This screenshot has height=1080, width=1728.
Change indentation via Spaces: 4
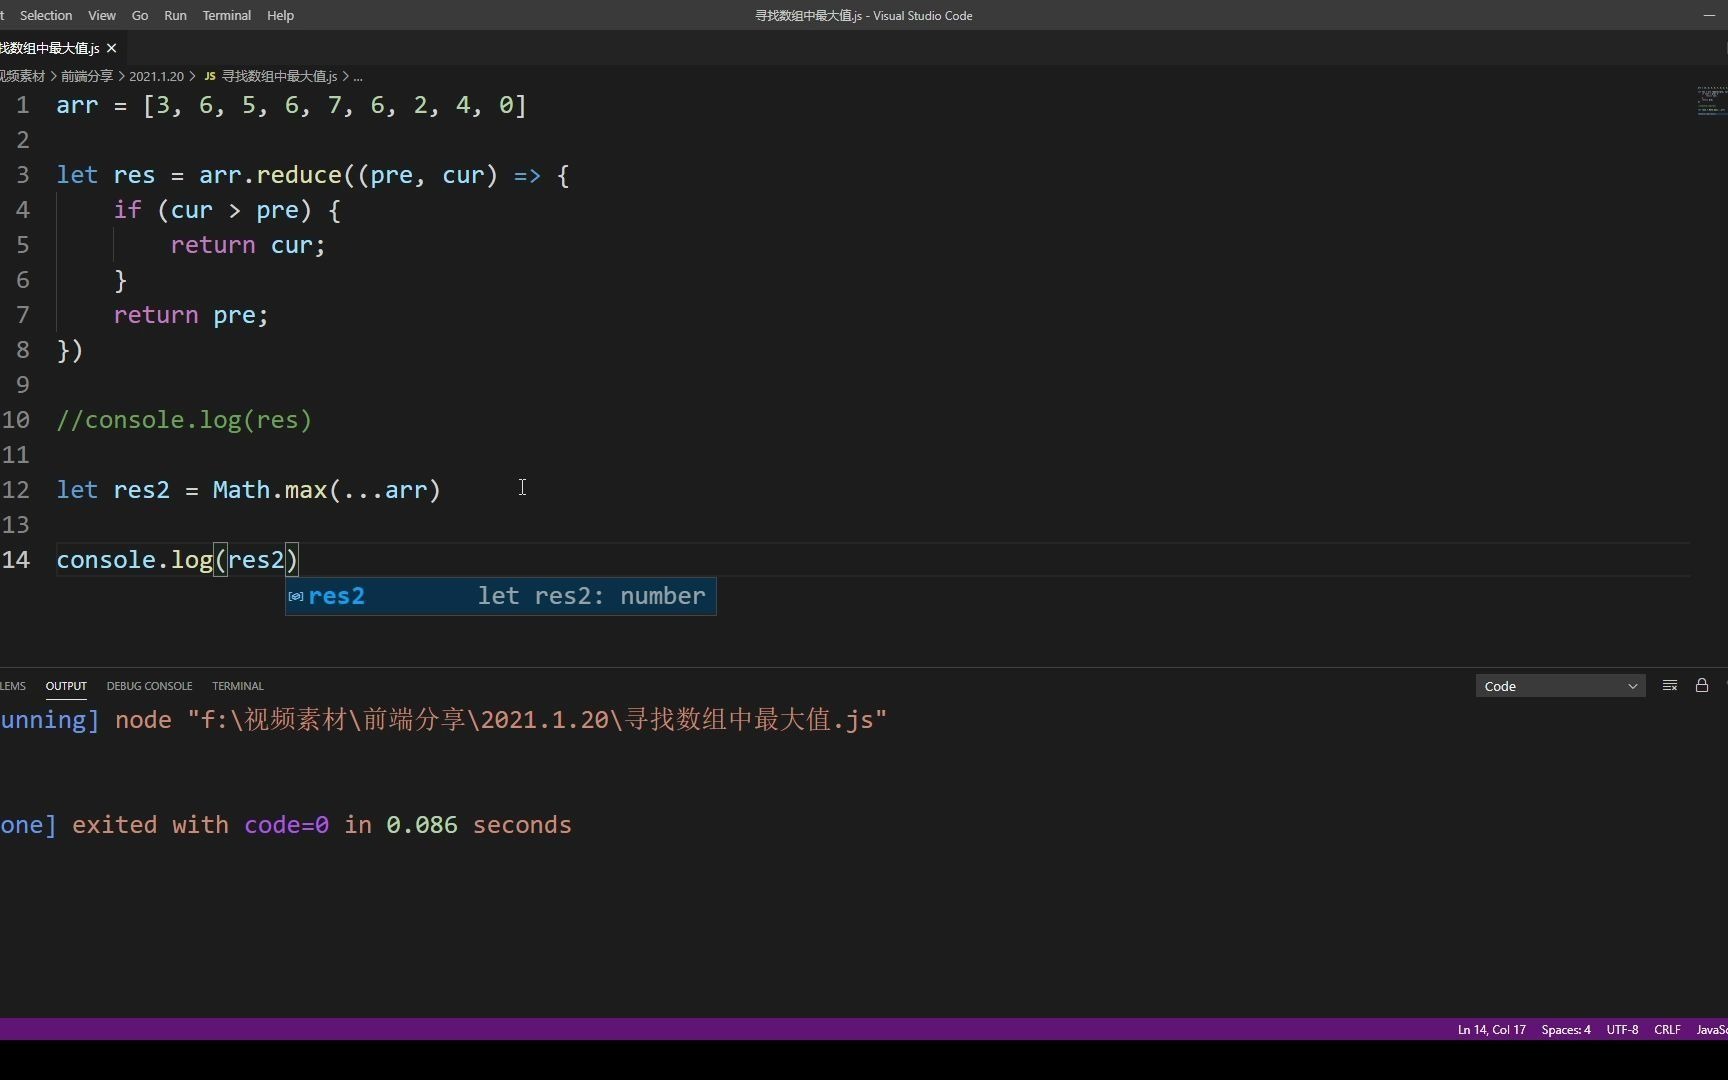(x=1565, y=1030)
